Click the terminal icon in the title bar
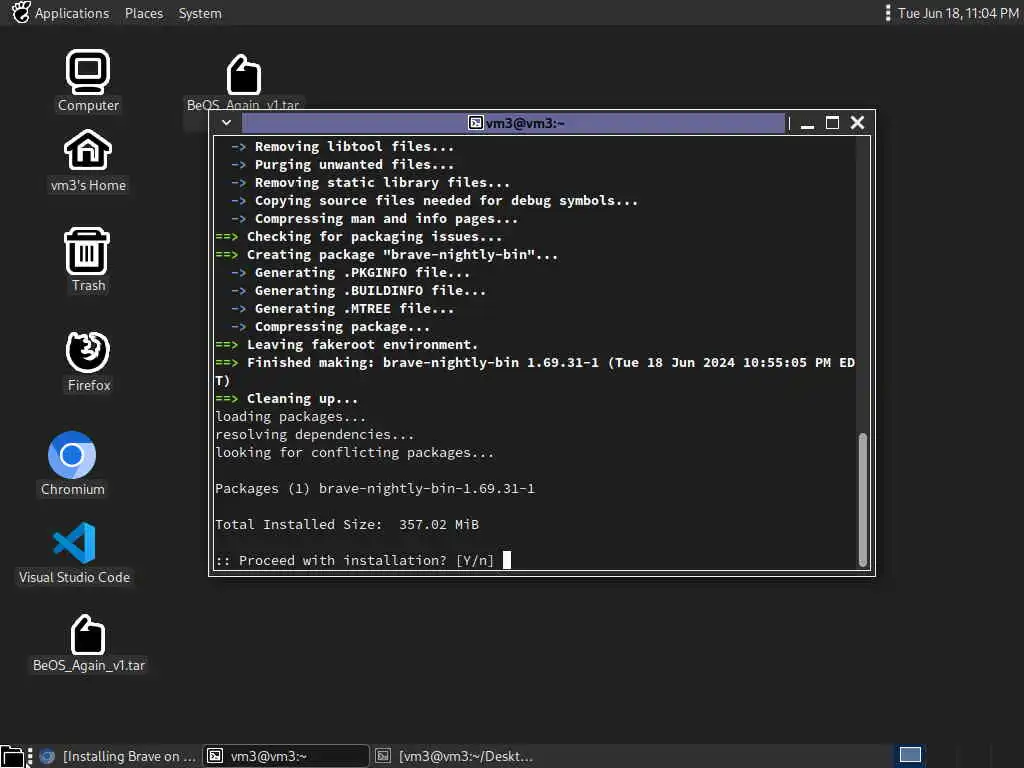This screenshot has width=1024, height=768. pos(475,123)
